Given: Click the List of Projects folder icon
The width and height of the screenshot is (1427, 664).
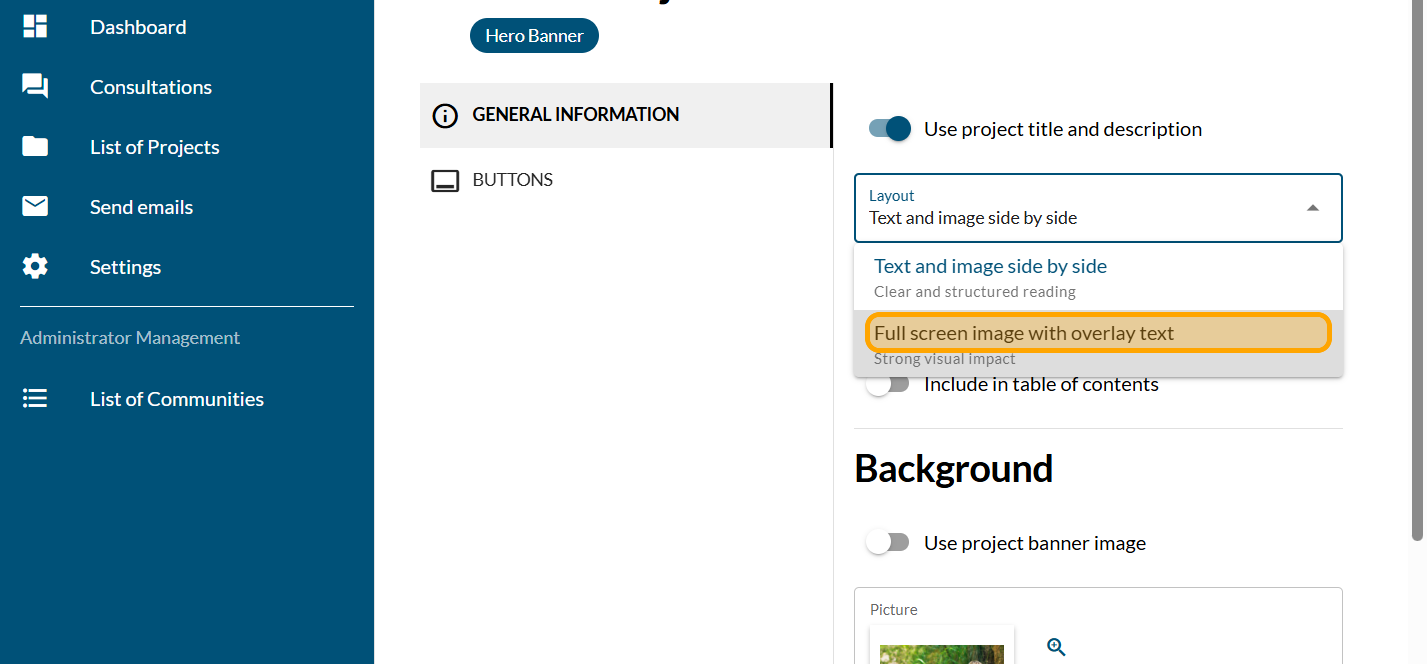Looking at the screenshot, I should pyautogui.click(x=35, y=147).
